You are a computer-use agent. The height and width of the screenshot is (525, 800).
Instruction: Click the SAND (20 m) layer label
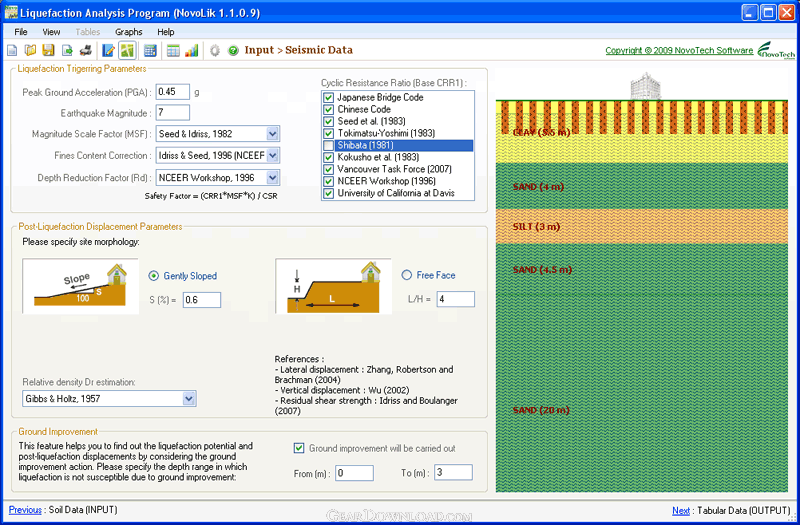point(541,410)
